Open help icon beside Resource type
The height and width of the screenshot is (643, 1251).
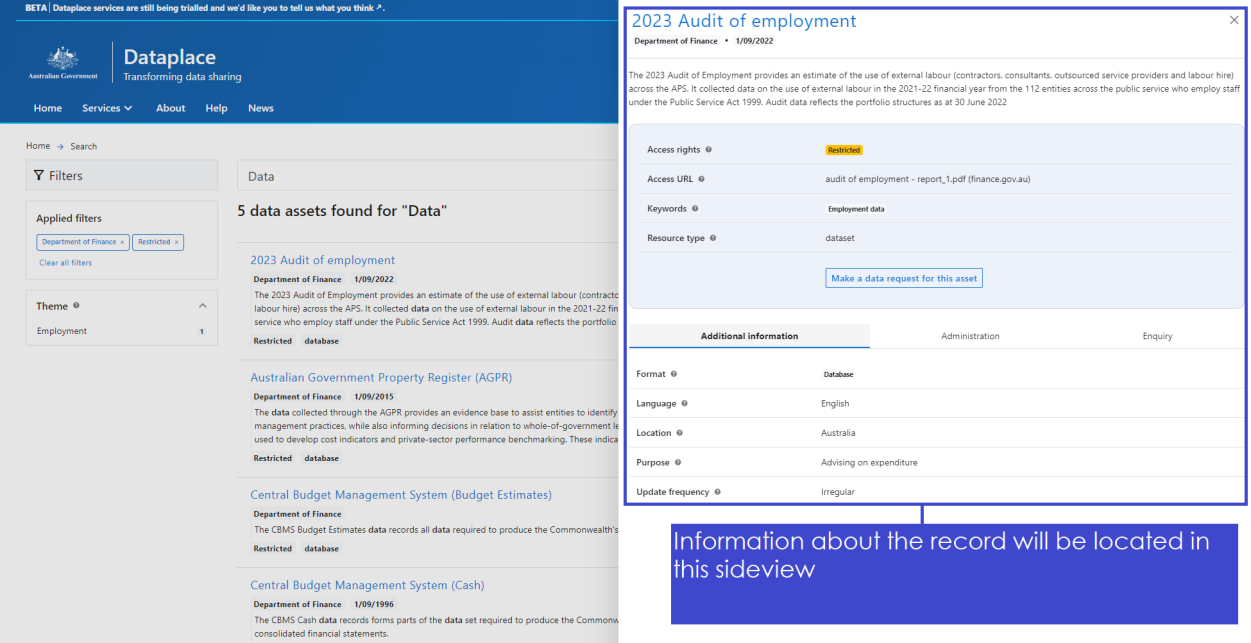pyautogui.click(x=713, y=238)
